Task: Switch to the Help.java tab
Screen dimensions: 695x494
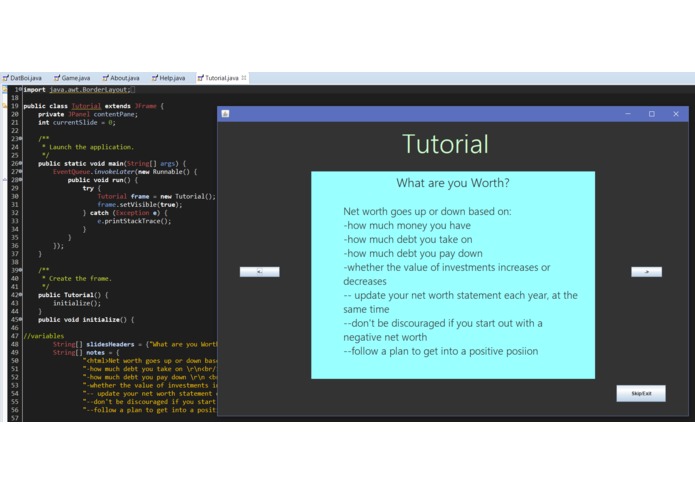Action: point(168,78)
